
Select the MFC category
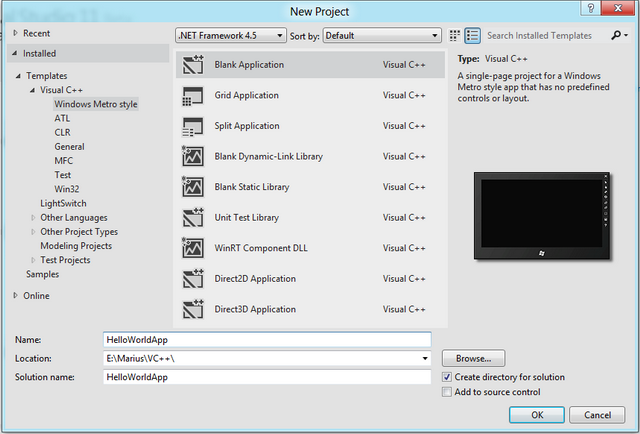tap(64, 161)
